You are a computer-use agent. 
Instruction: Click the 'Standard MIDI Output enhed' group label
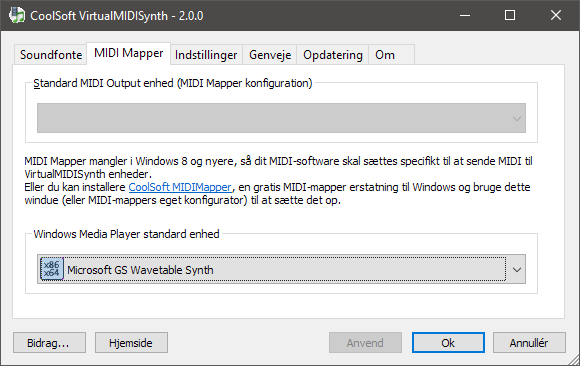pos(172,83)
